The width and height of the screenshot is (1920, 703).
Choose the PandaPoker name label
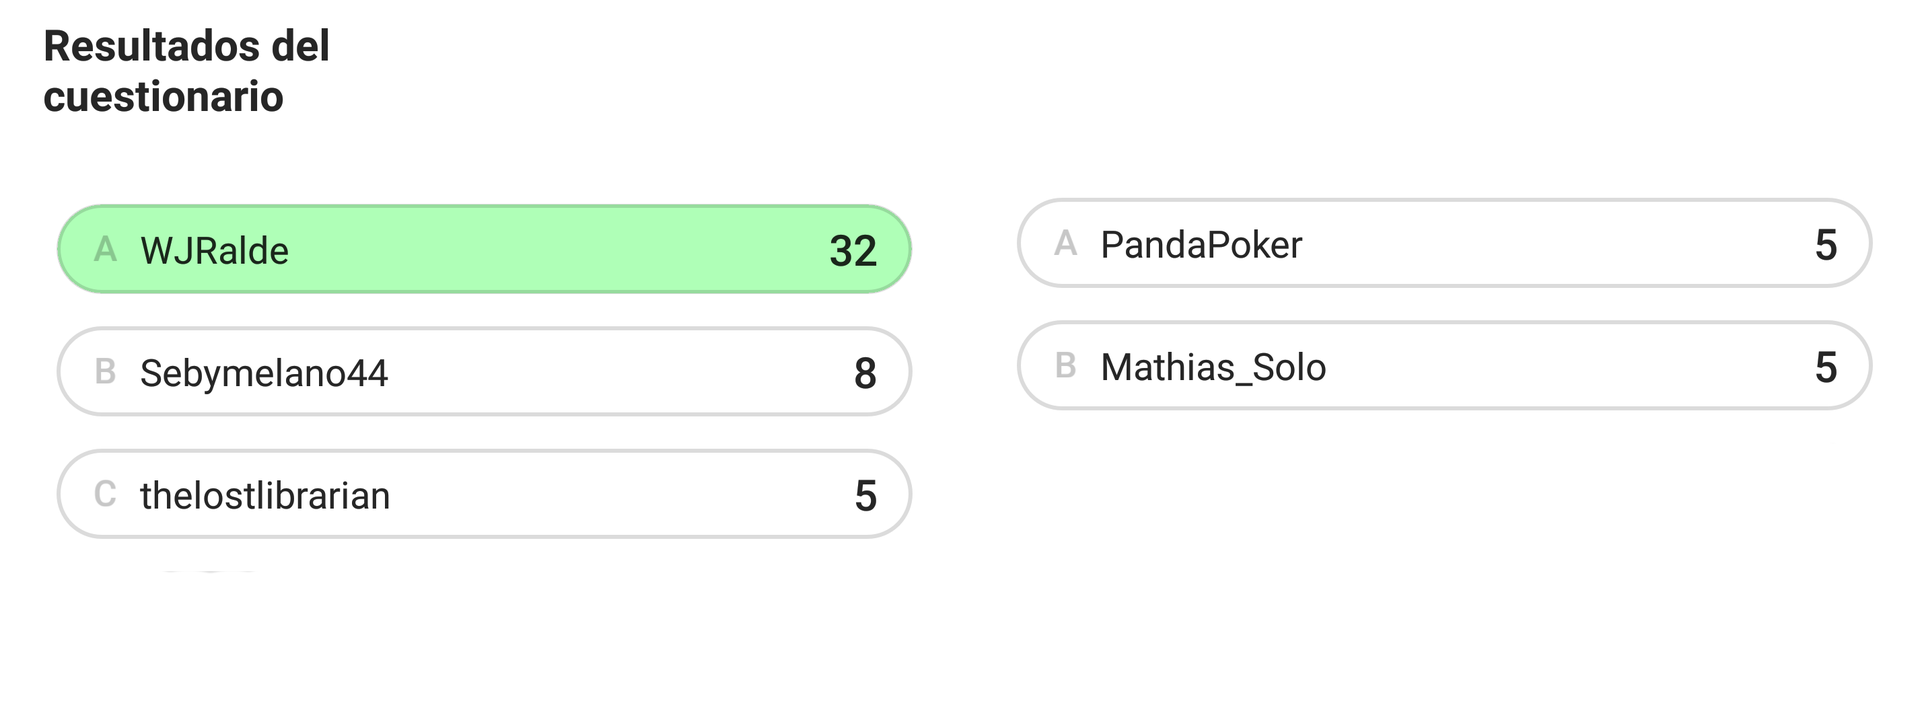click(1201, 245)
